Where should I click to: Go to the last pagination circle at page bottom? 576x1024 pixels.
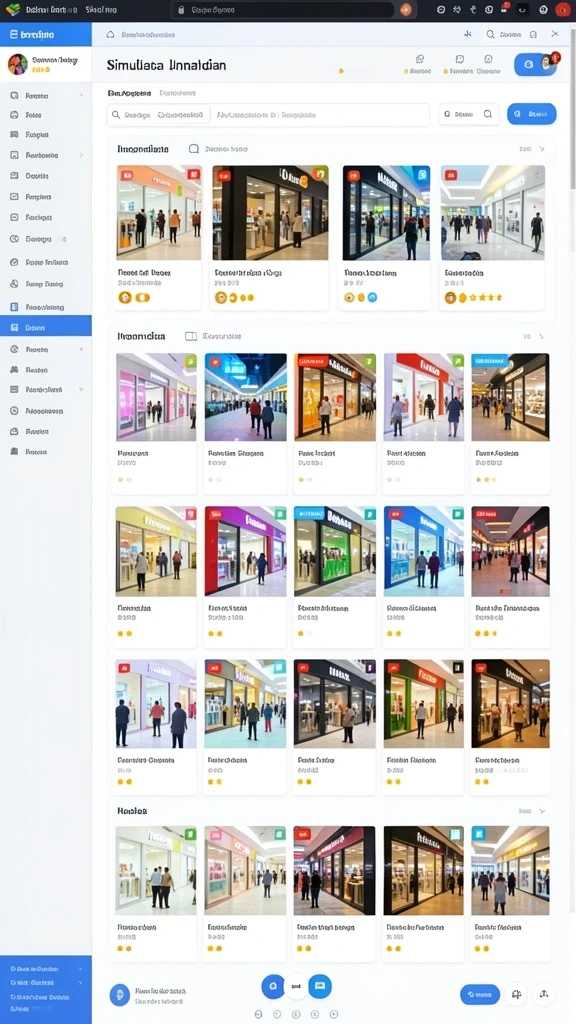point(334,1014)
